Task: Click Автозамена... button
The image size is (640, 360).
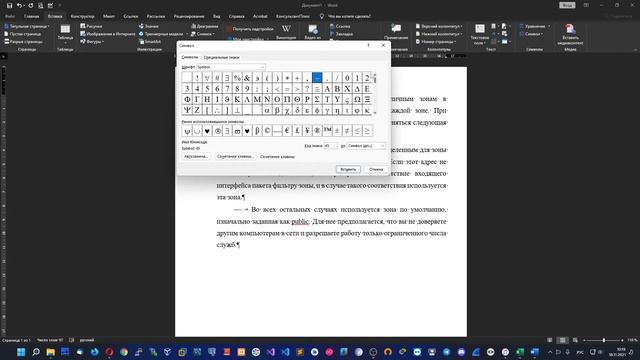Action: pyautogui.click(x=196, y=156)
